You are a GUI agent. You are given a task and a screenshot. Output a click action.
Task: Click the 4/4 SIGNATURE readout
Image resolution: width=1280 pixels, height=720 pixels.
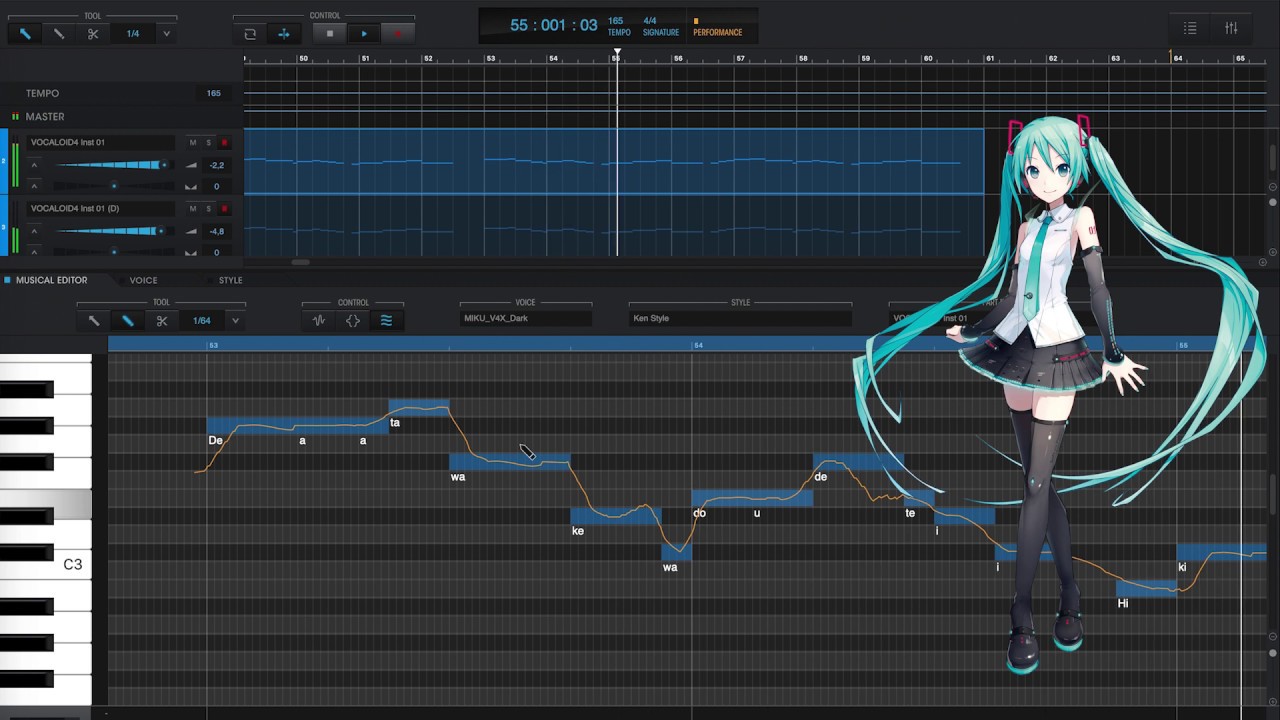tap(660, 26)
